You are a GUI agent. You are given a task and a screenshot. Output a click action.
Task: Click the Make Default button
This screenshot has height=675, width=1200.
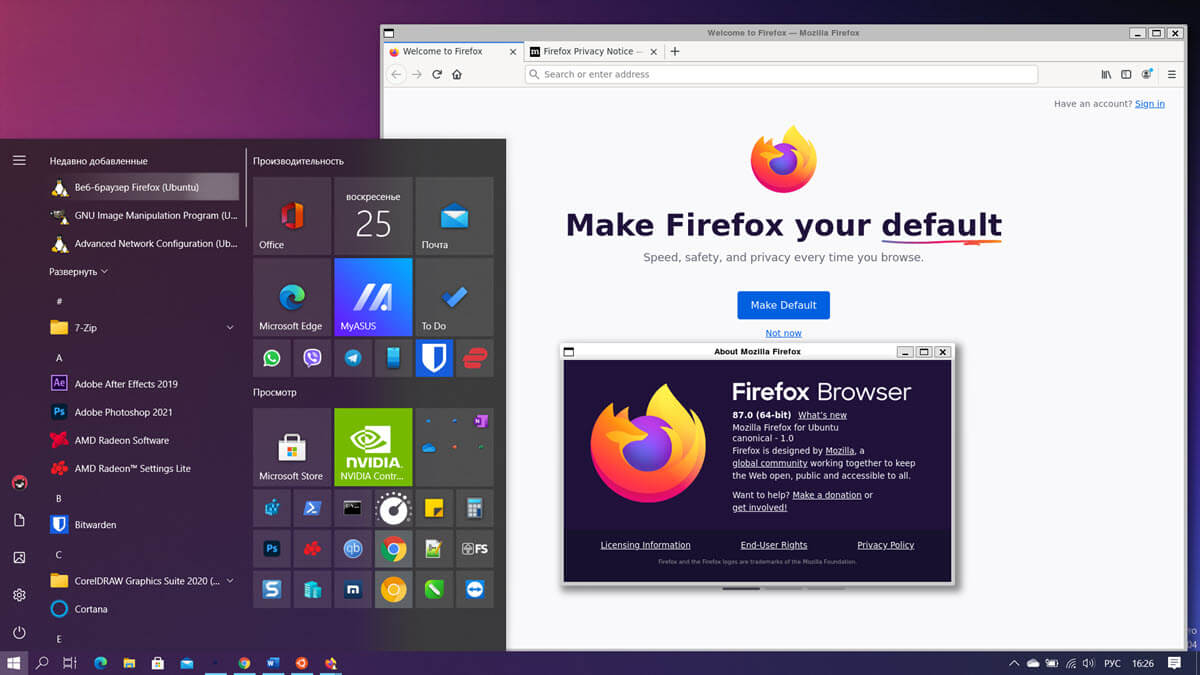click(783, 305)
